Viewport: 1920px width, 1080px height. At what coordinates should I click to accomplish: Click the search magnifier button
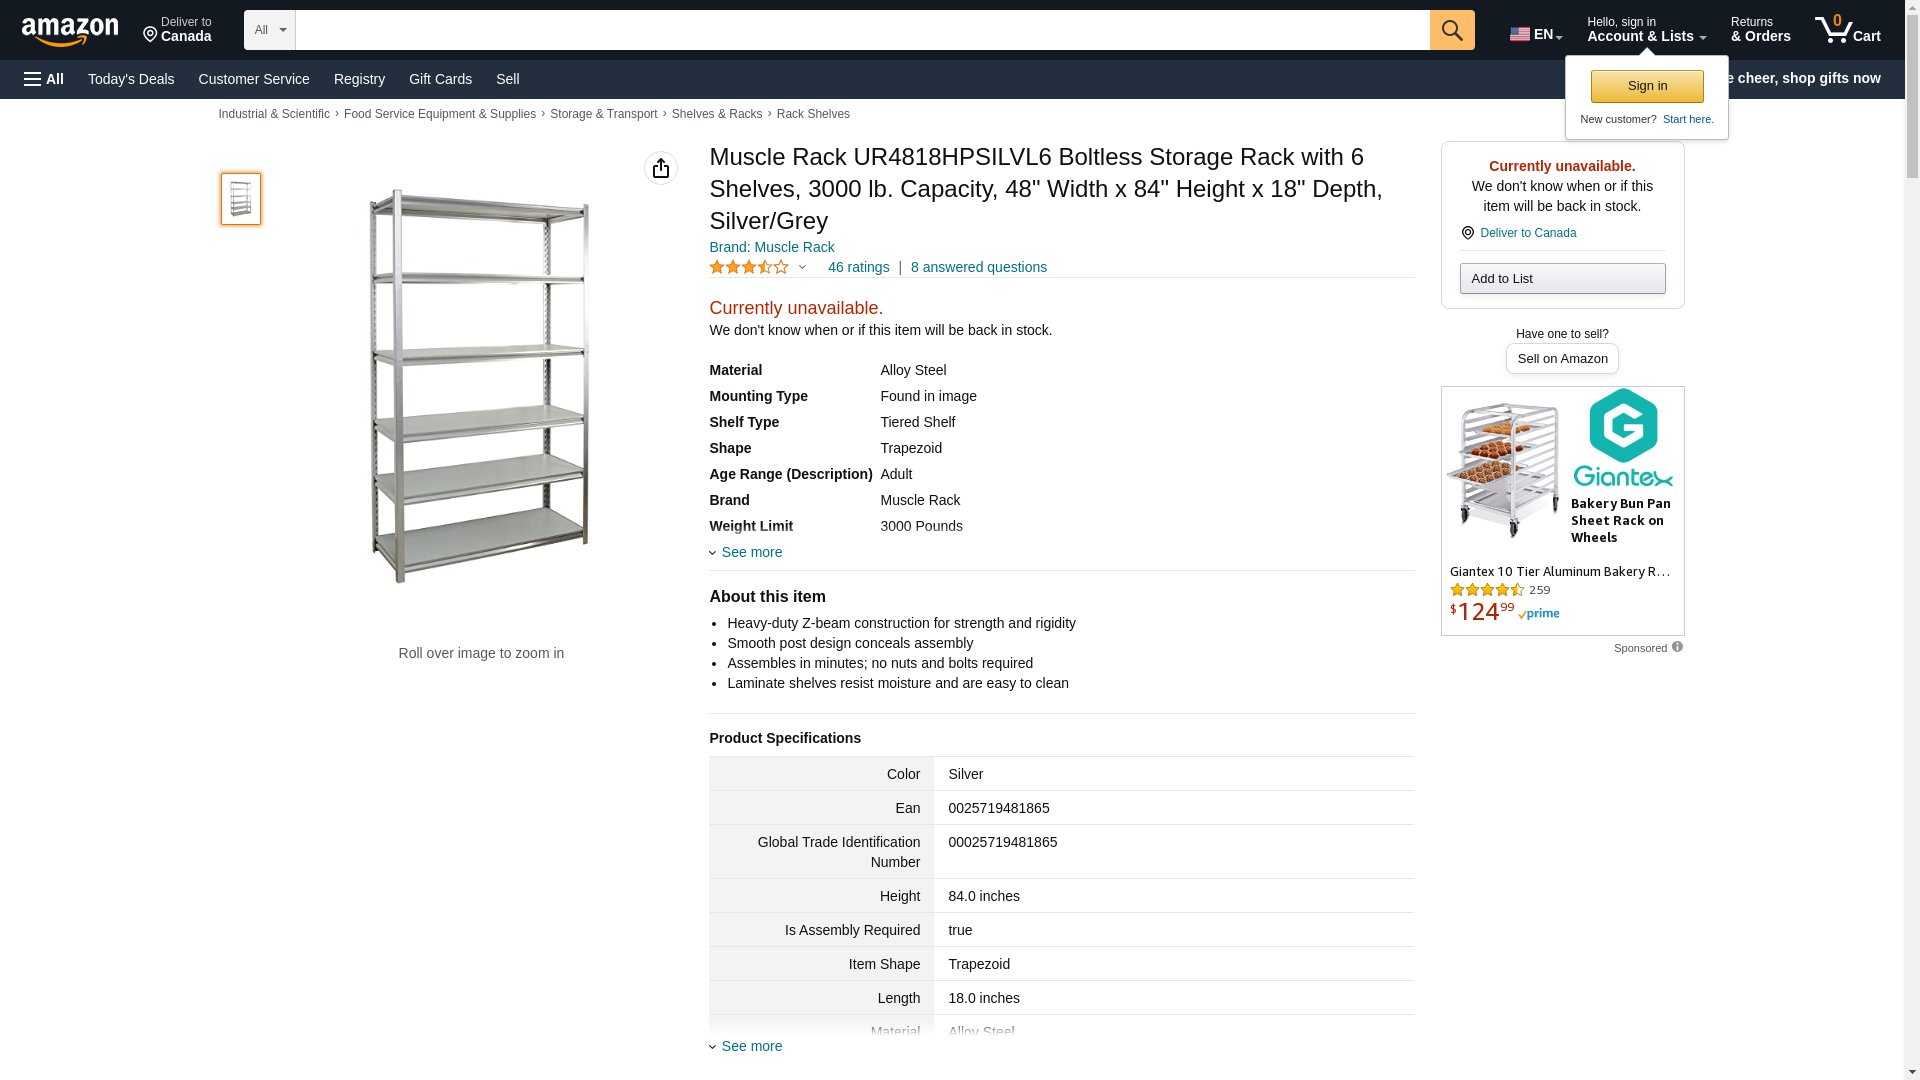click(1452, 30)
